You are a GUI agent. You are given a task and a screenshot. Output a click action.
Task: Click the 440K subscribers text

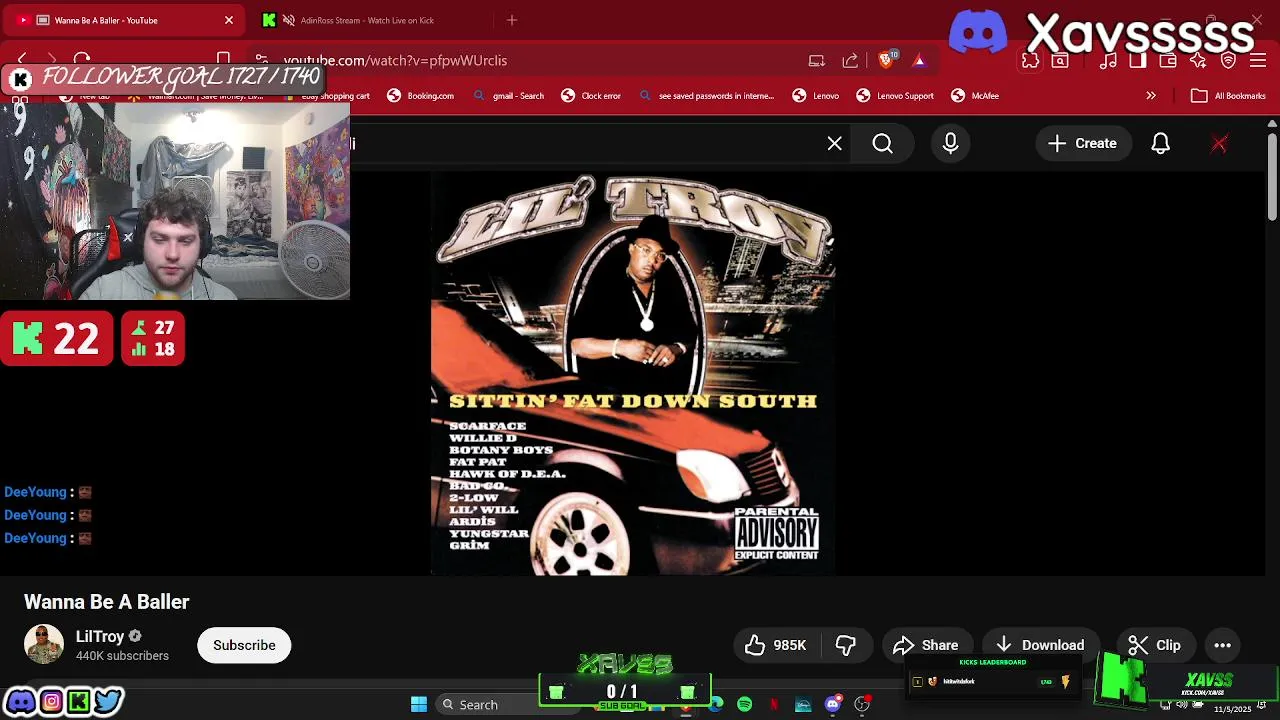point(122,656)
